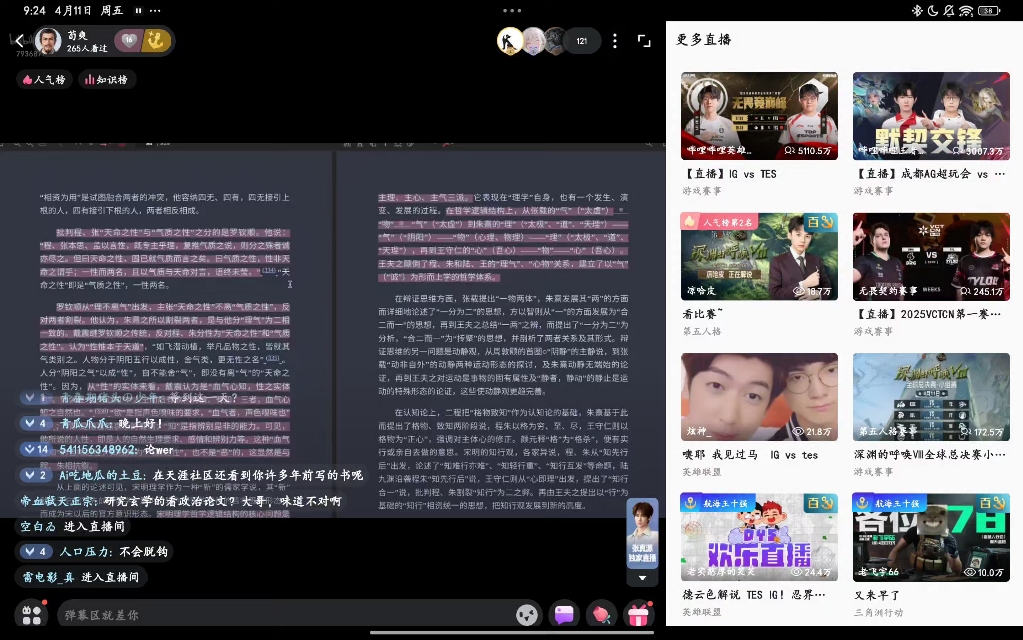
Task: Tap the 帝血弑天正宗 comment
Action: (x=181, y=501)
